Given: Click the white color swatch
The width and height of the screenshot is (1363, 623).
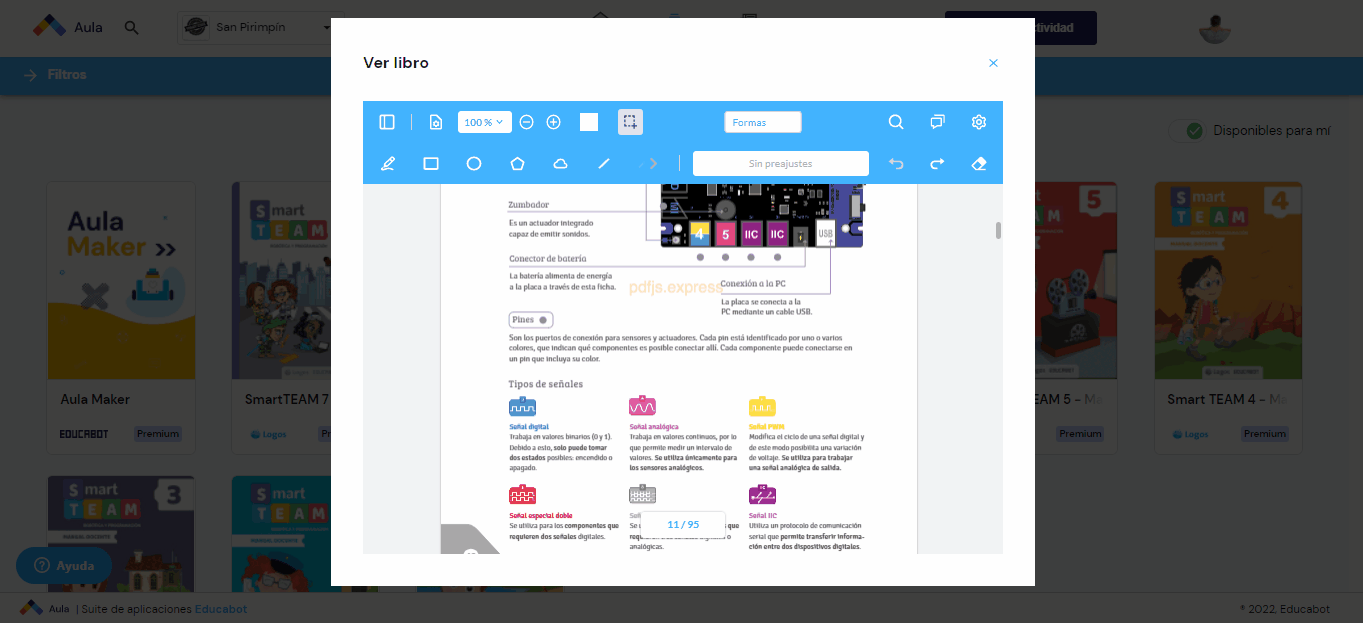Looking at the screenshot, I should click(589, 122).
